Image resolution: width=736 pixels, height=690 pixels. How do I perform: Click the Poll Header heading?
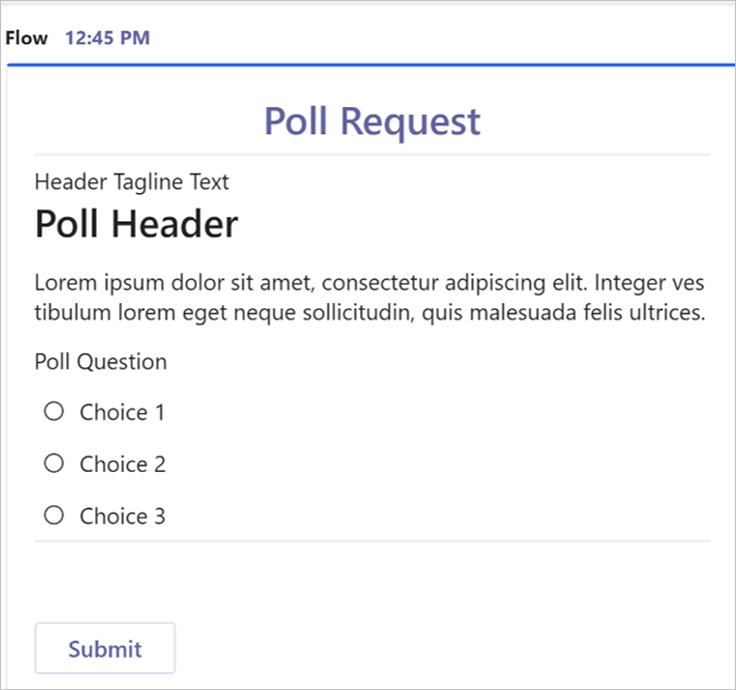[x=136, y=224]
